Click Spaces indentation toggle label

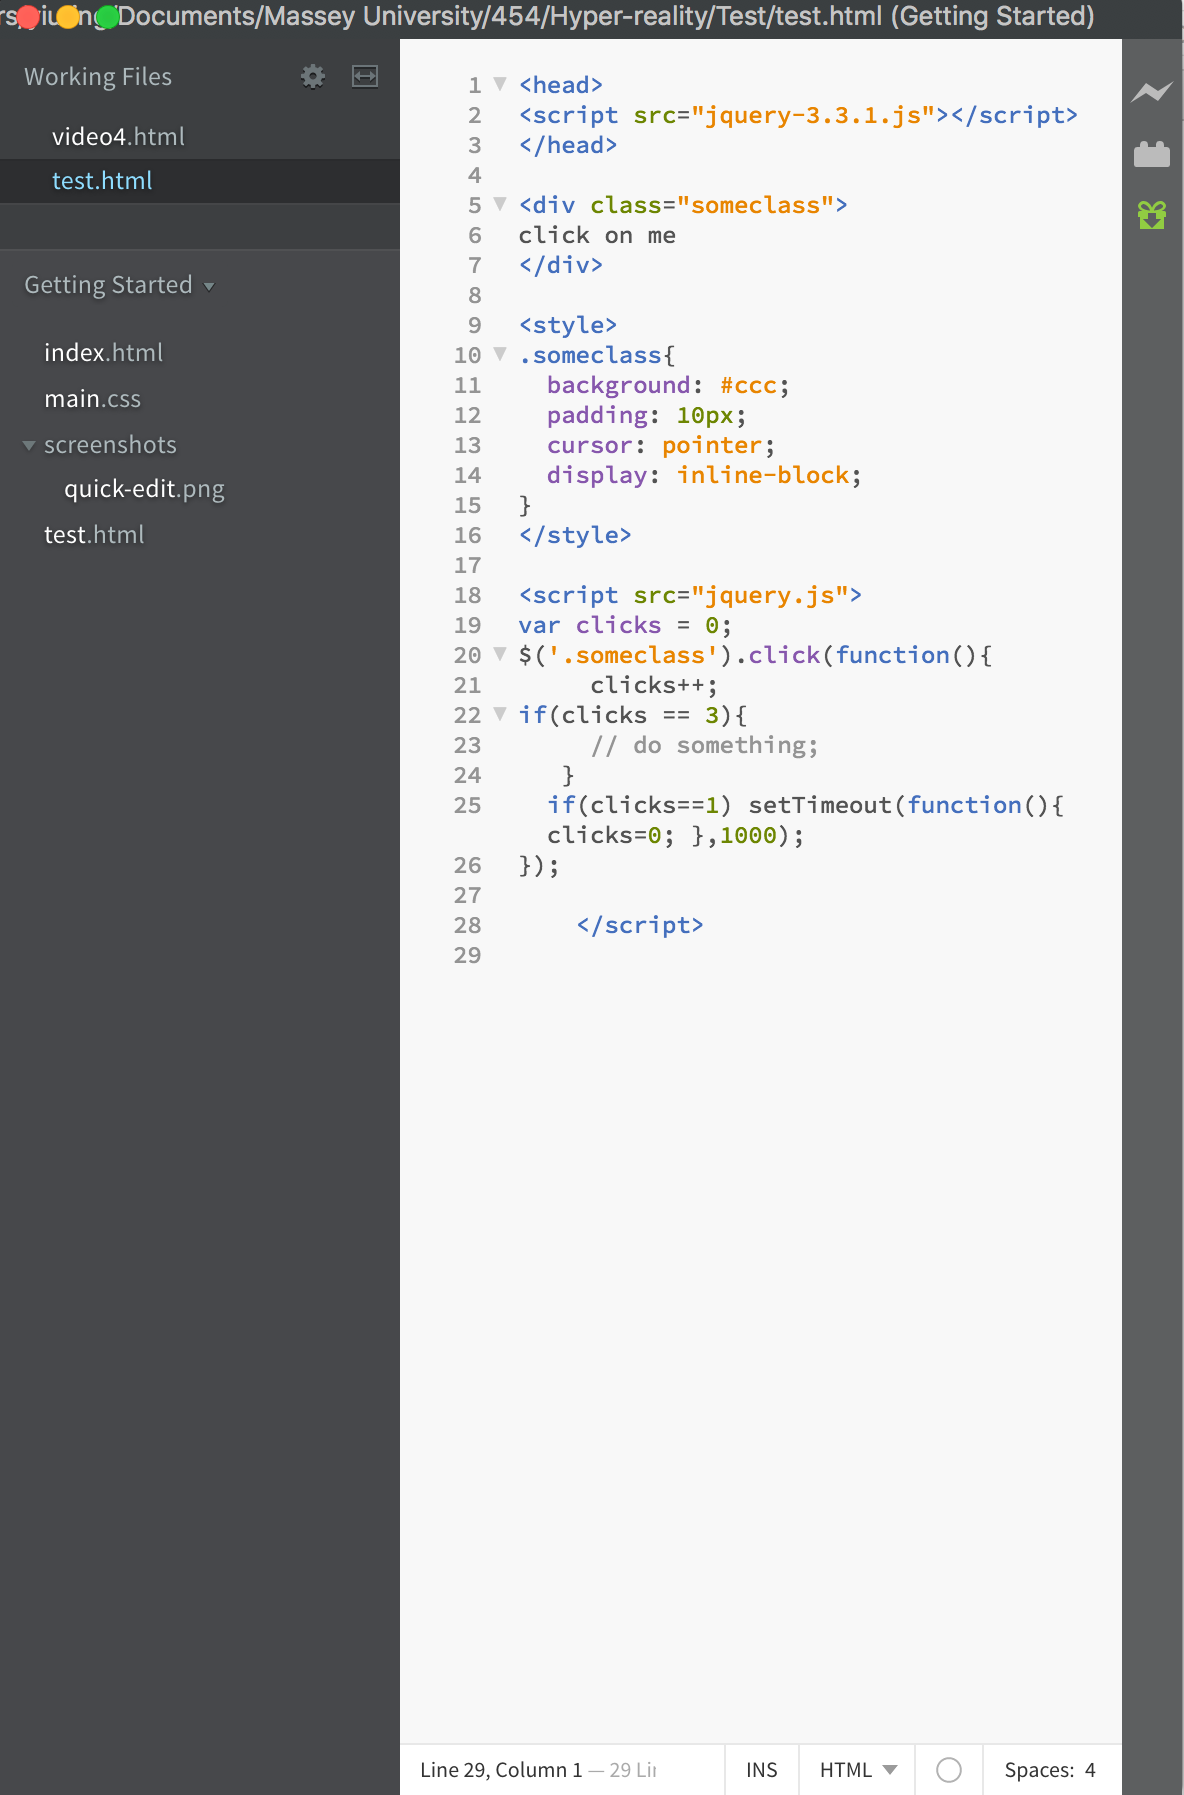coord(1038,1770)
